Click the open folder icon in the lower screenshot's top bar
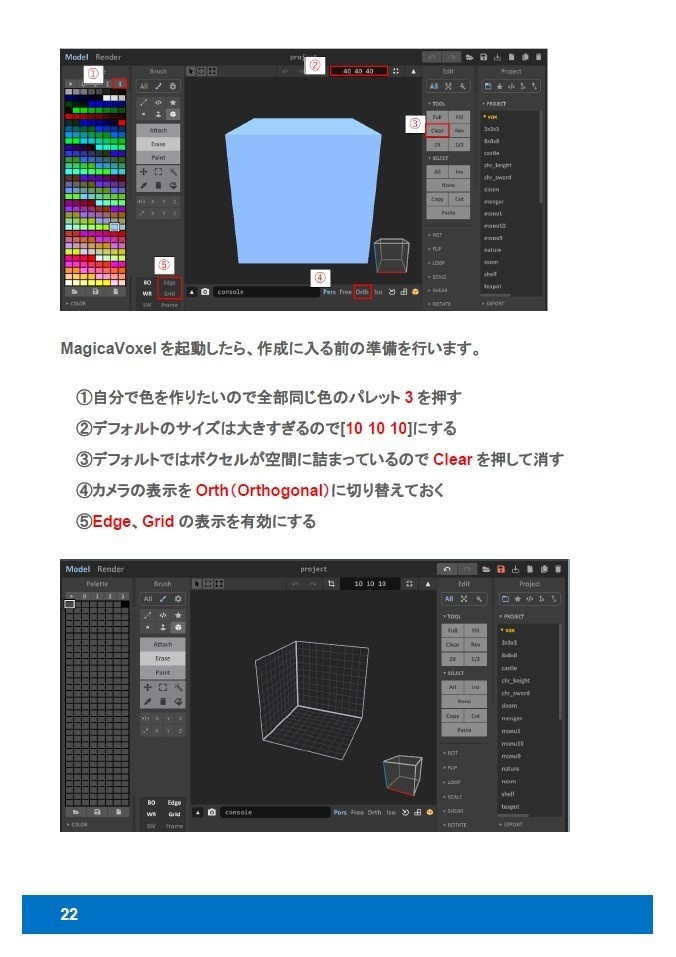 pos(486,569)
